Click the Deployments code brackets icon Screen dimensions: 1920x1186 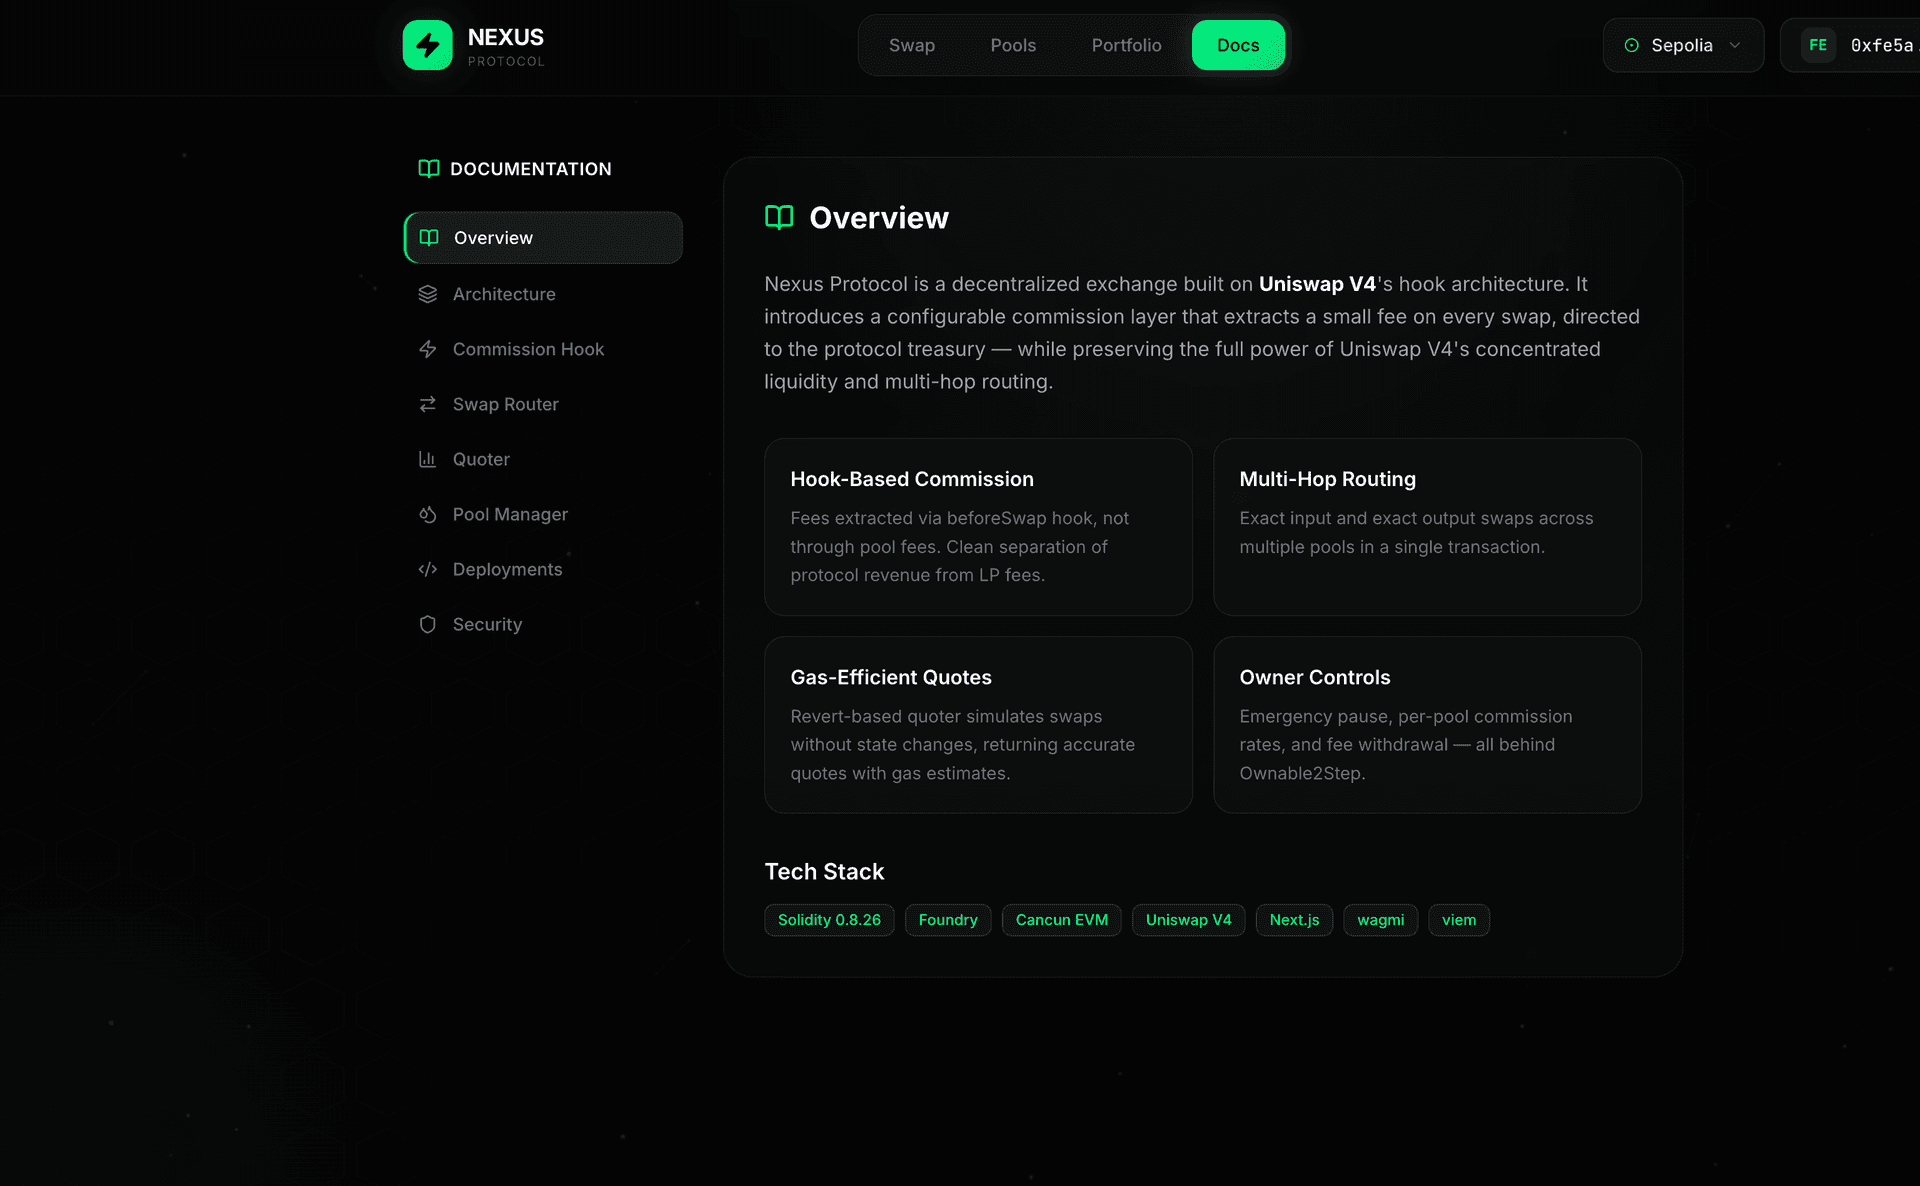(428, 569)
